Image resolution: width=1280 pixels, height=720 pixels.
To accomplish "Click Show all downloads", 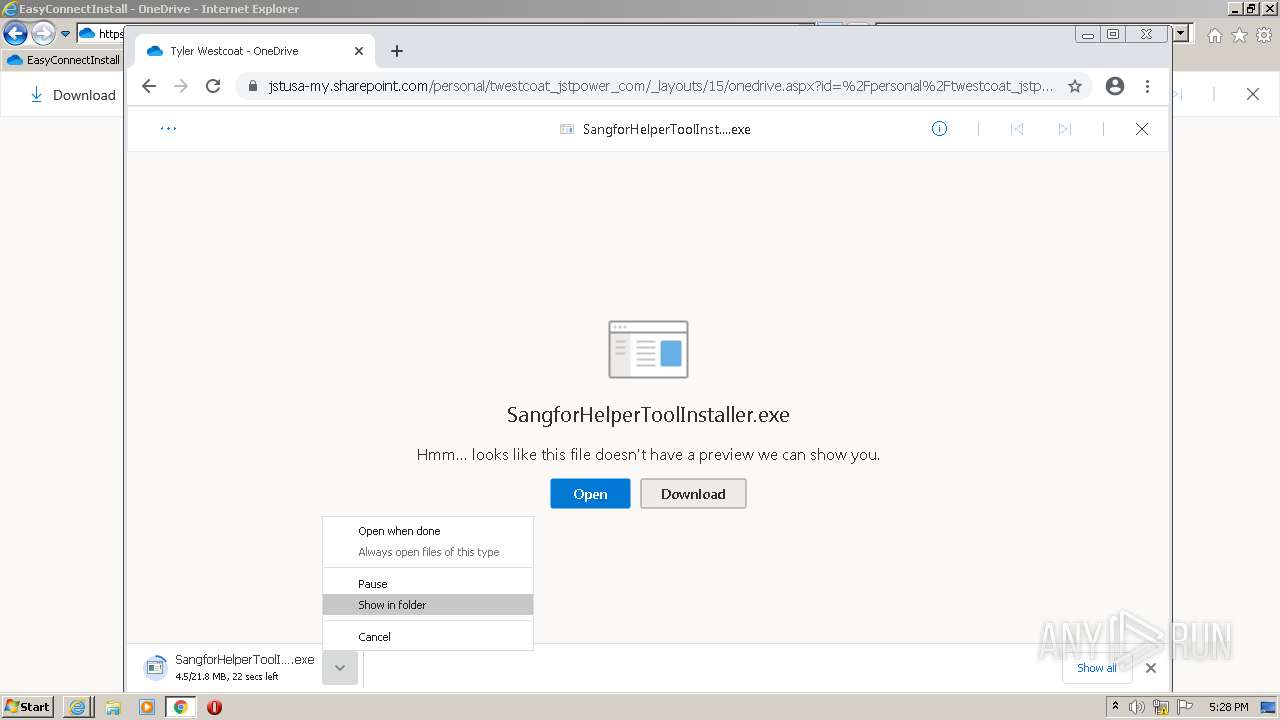I will [x=1097, y=668].
